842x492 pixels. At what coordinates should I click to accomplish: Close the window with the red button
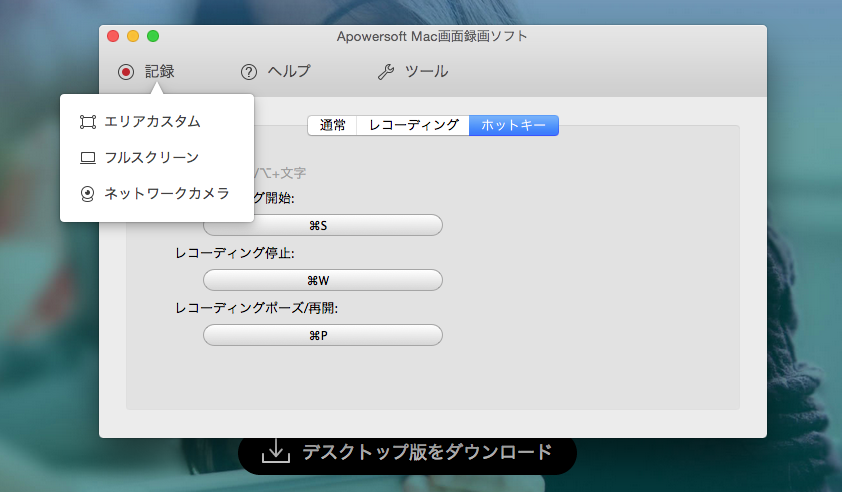pyautogui.click(x=113, y=36)
